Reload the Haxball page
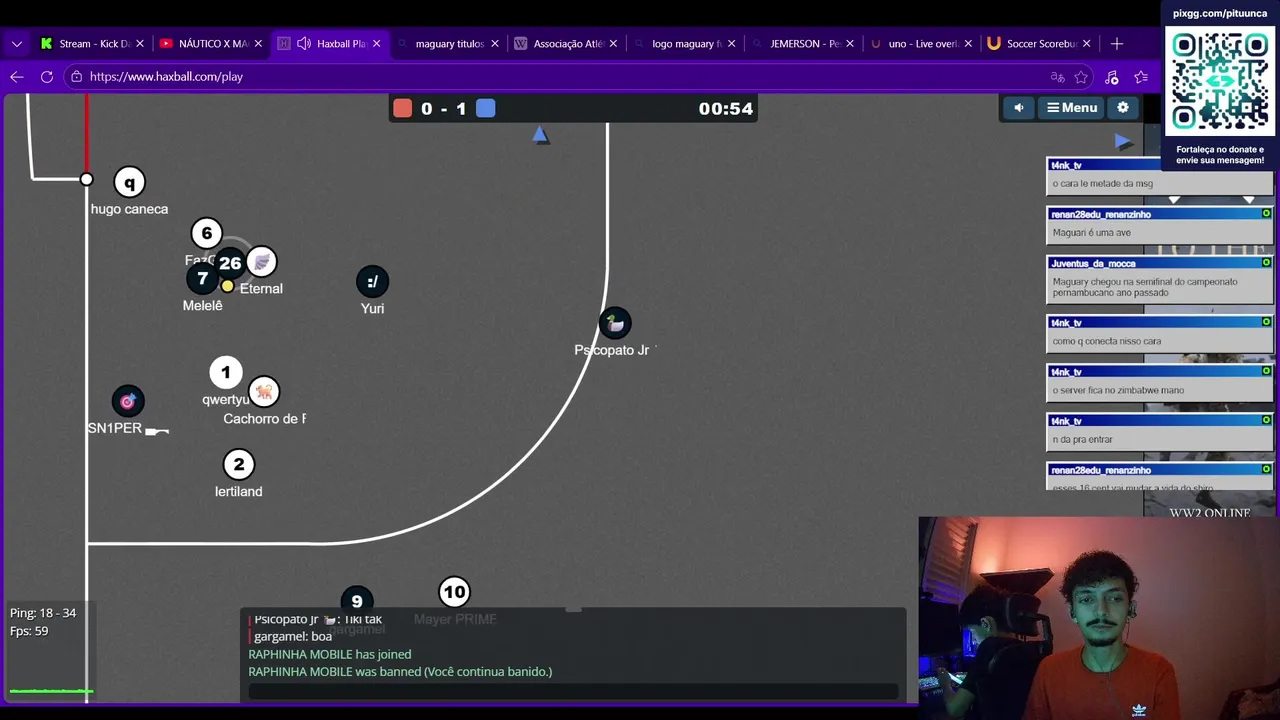Screen dimensions: 1280x720 click(47, 77)
